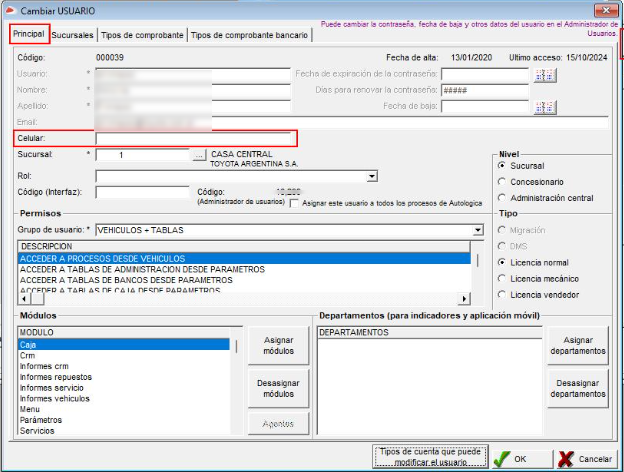The image size is (624, 472).
Task: Select the Parámetros module
Action: 124,420
